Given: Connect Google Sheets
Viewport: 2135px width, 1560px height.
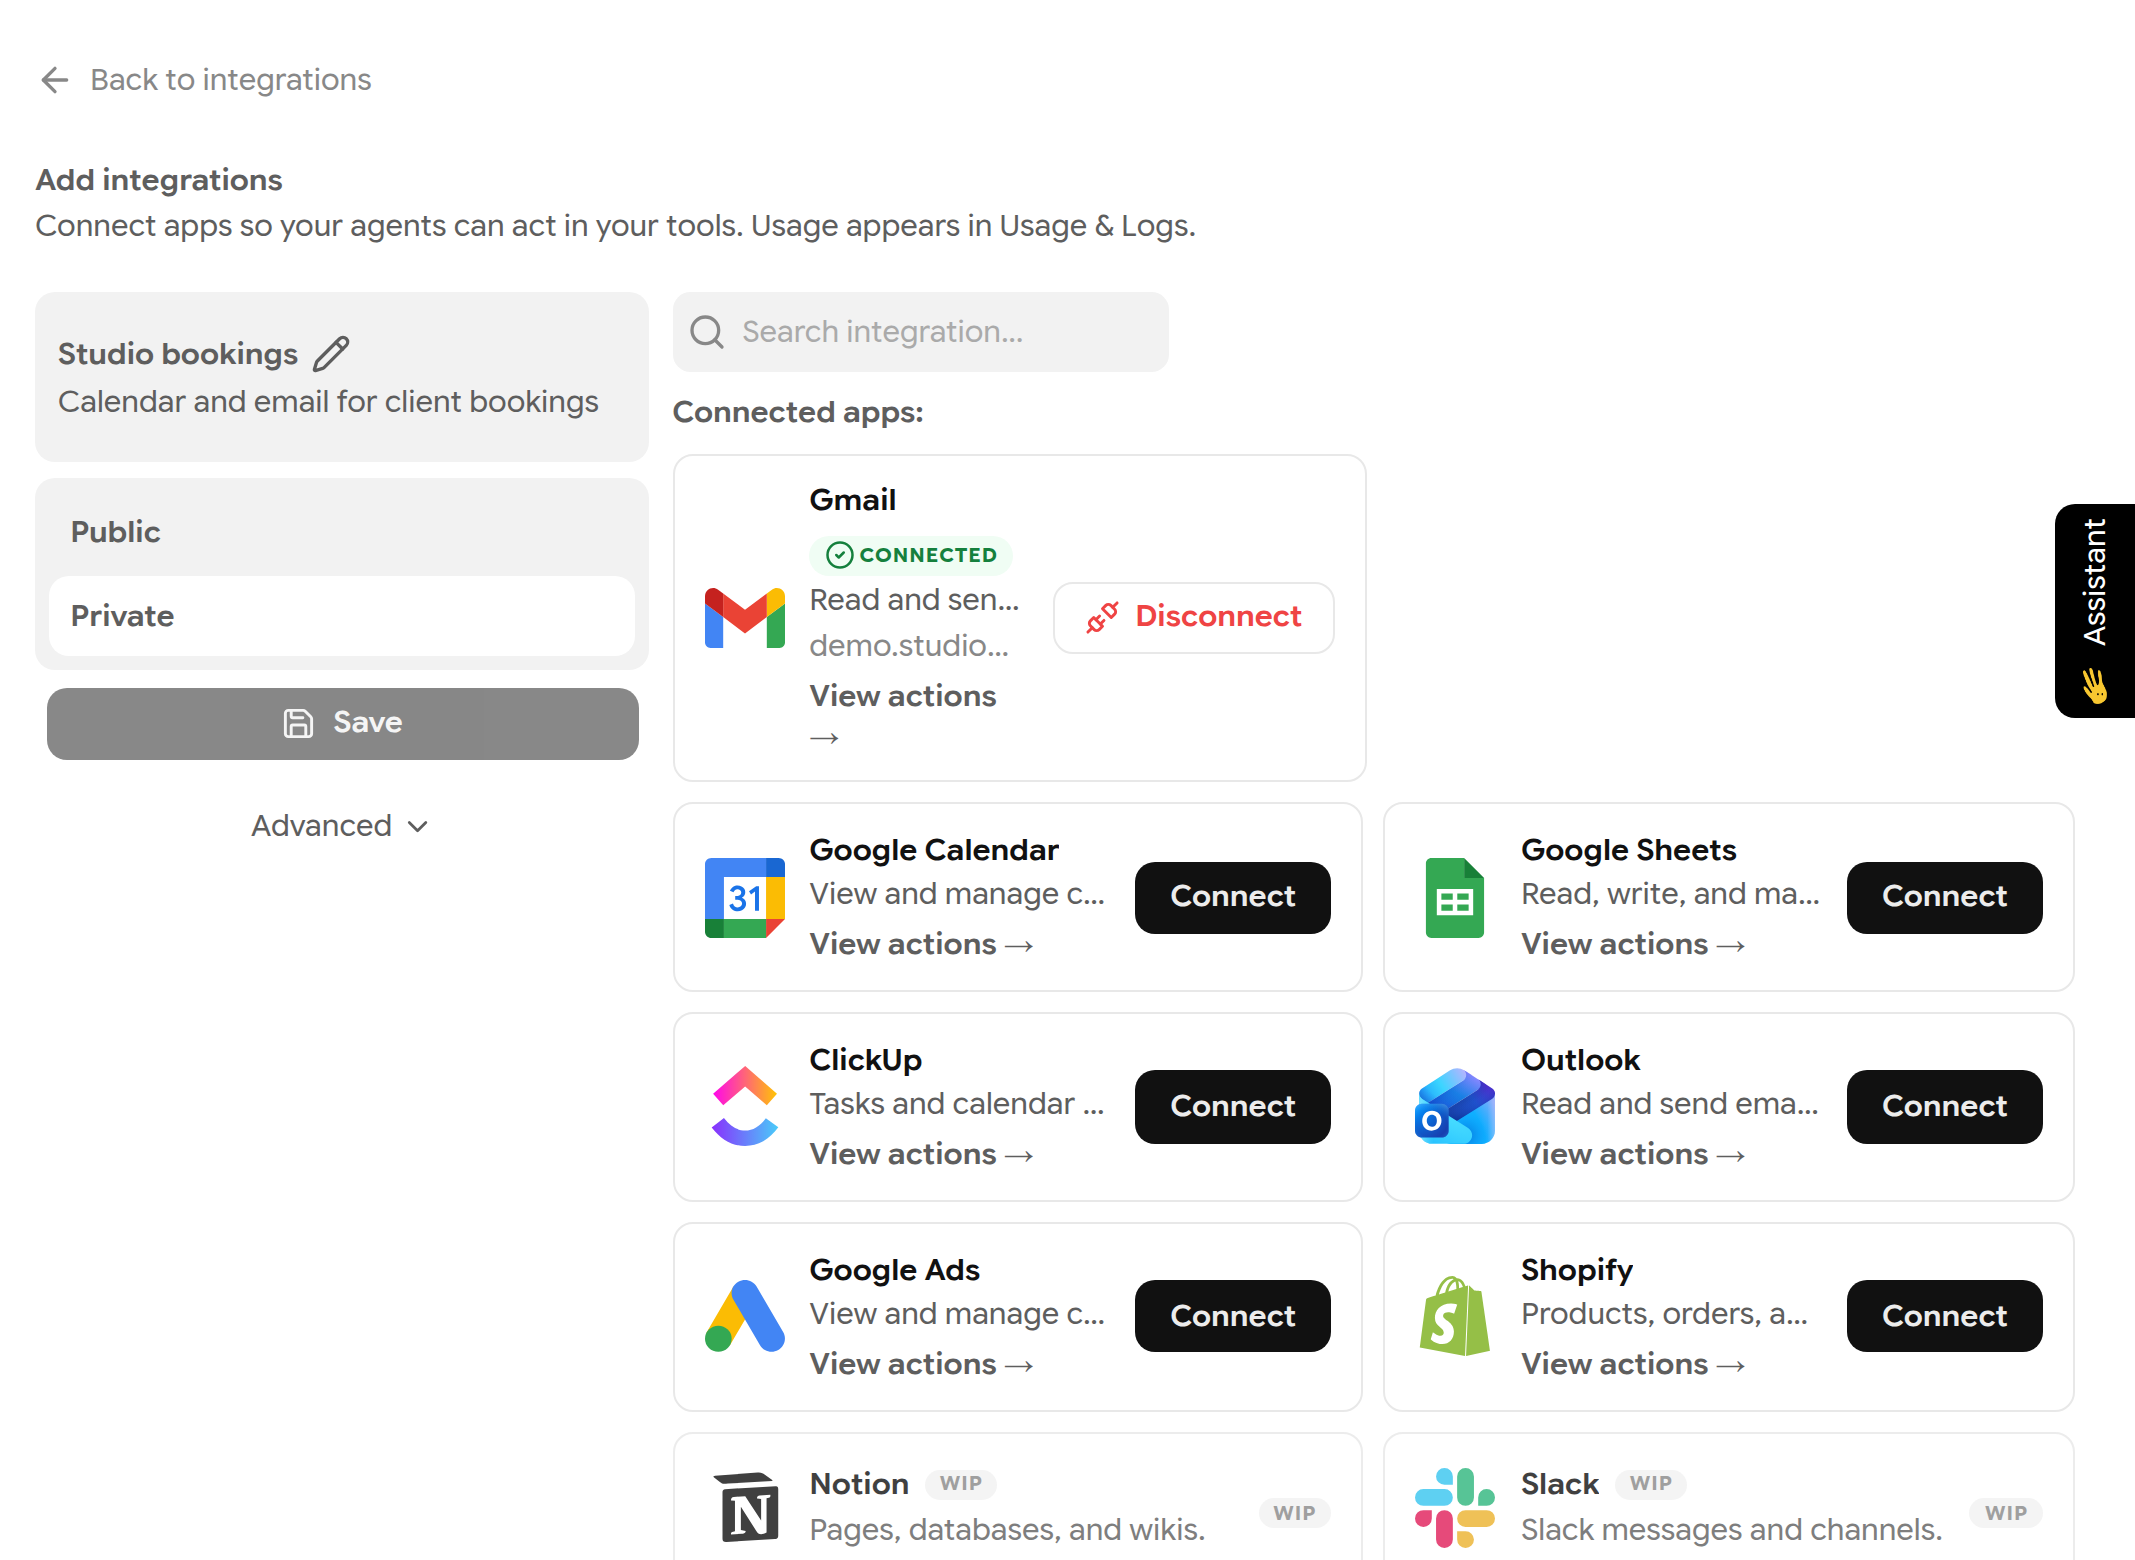Looking at the screenshot, I should coord(1945,898).
